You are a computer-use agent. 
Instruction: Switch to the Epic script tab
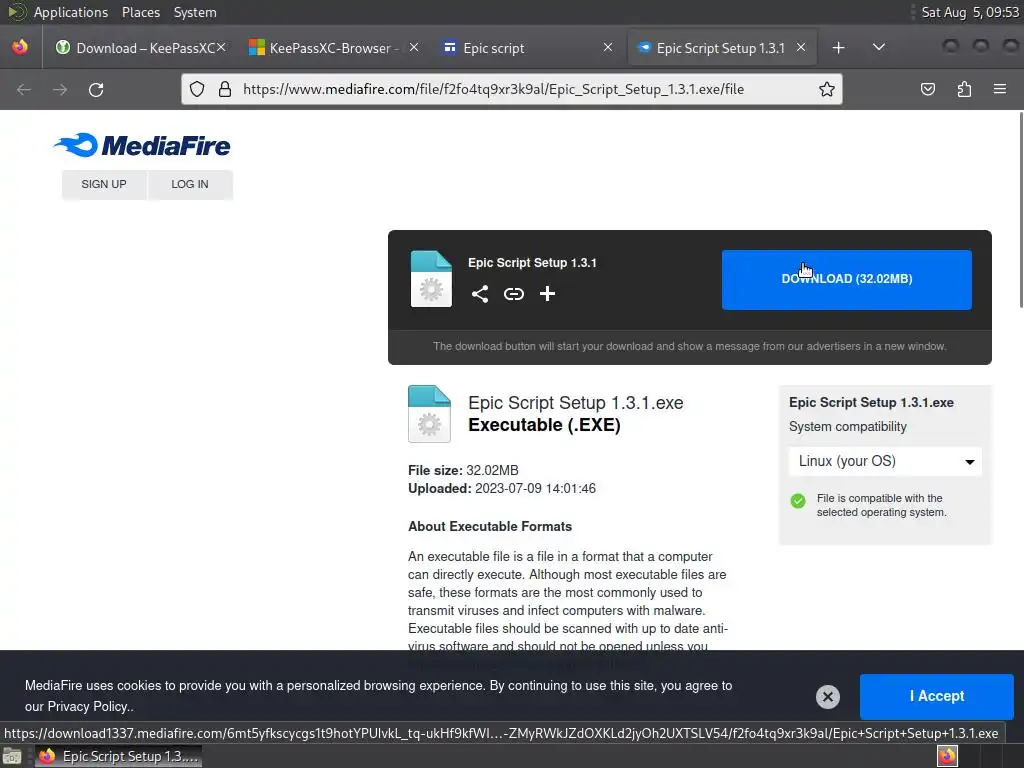point(526,48)
